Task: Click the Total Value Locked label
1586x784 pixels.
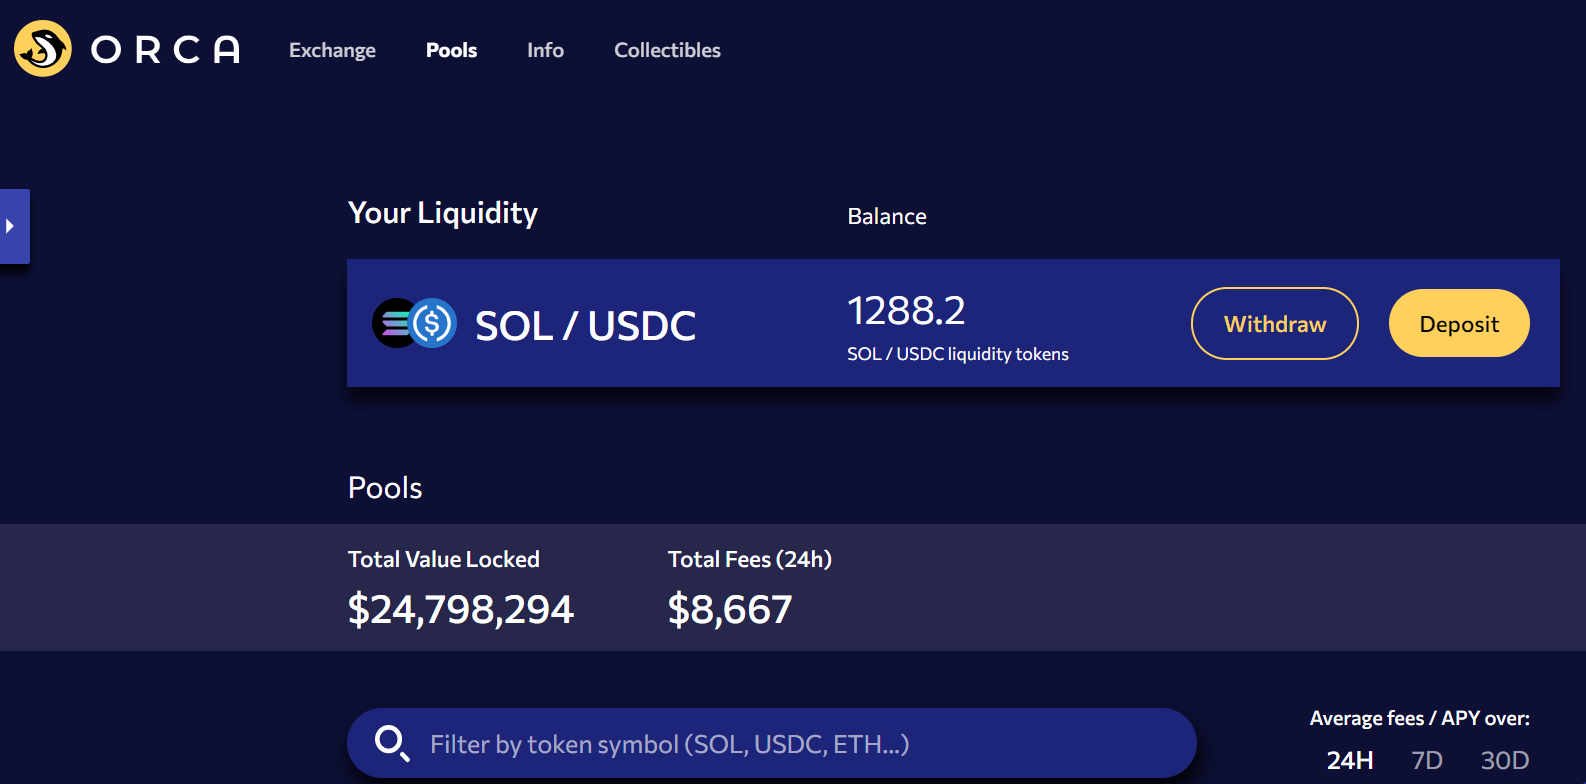Action: (444, 559)
